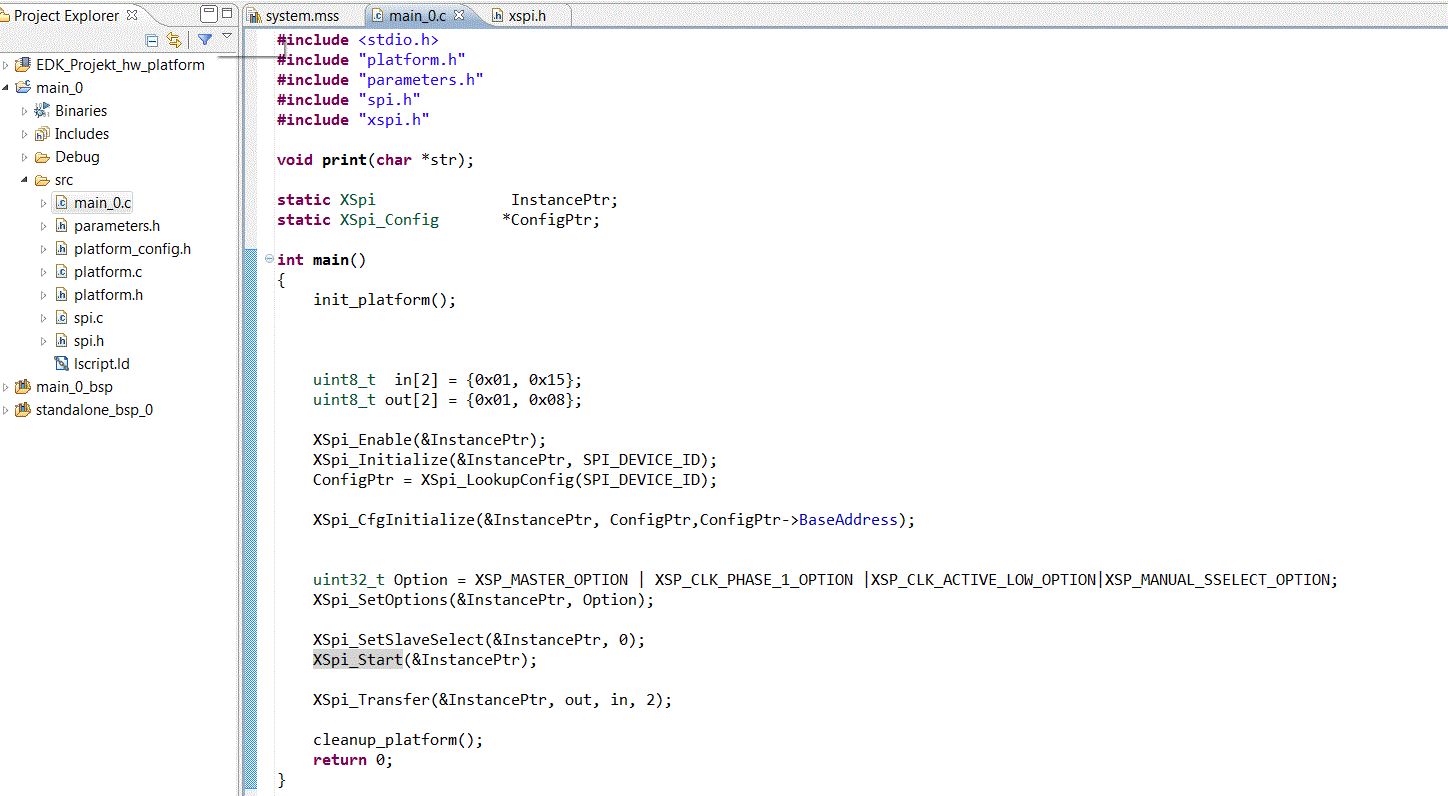1448x796 pixels.
Task: Expand the Binaries node
Action: tap(25, 111)
